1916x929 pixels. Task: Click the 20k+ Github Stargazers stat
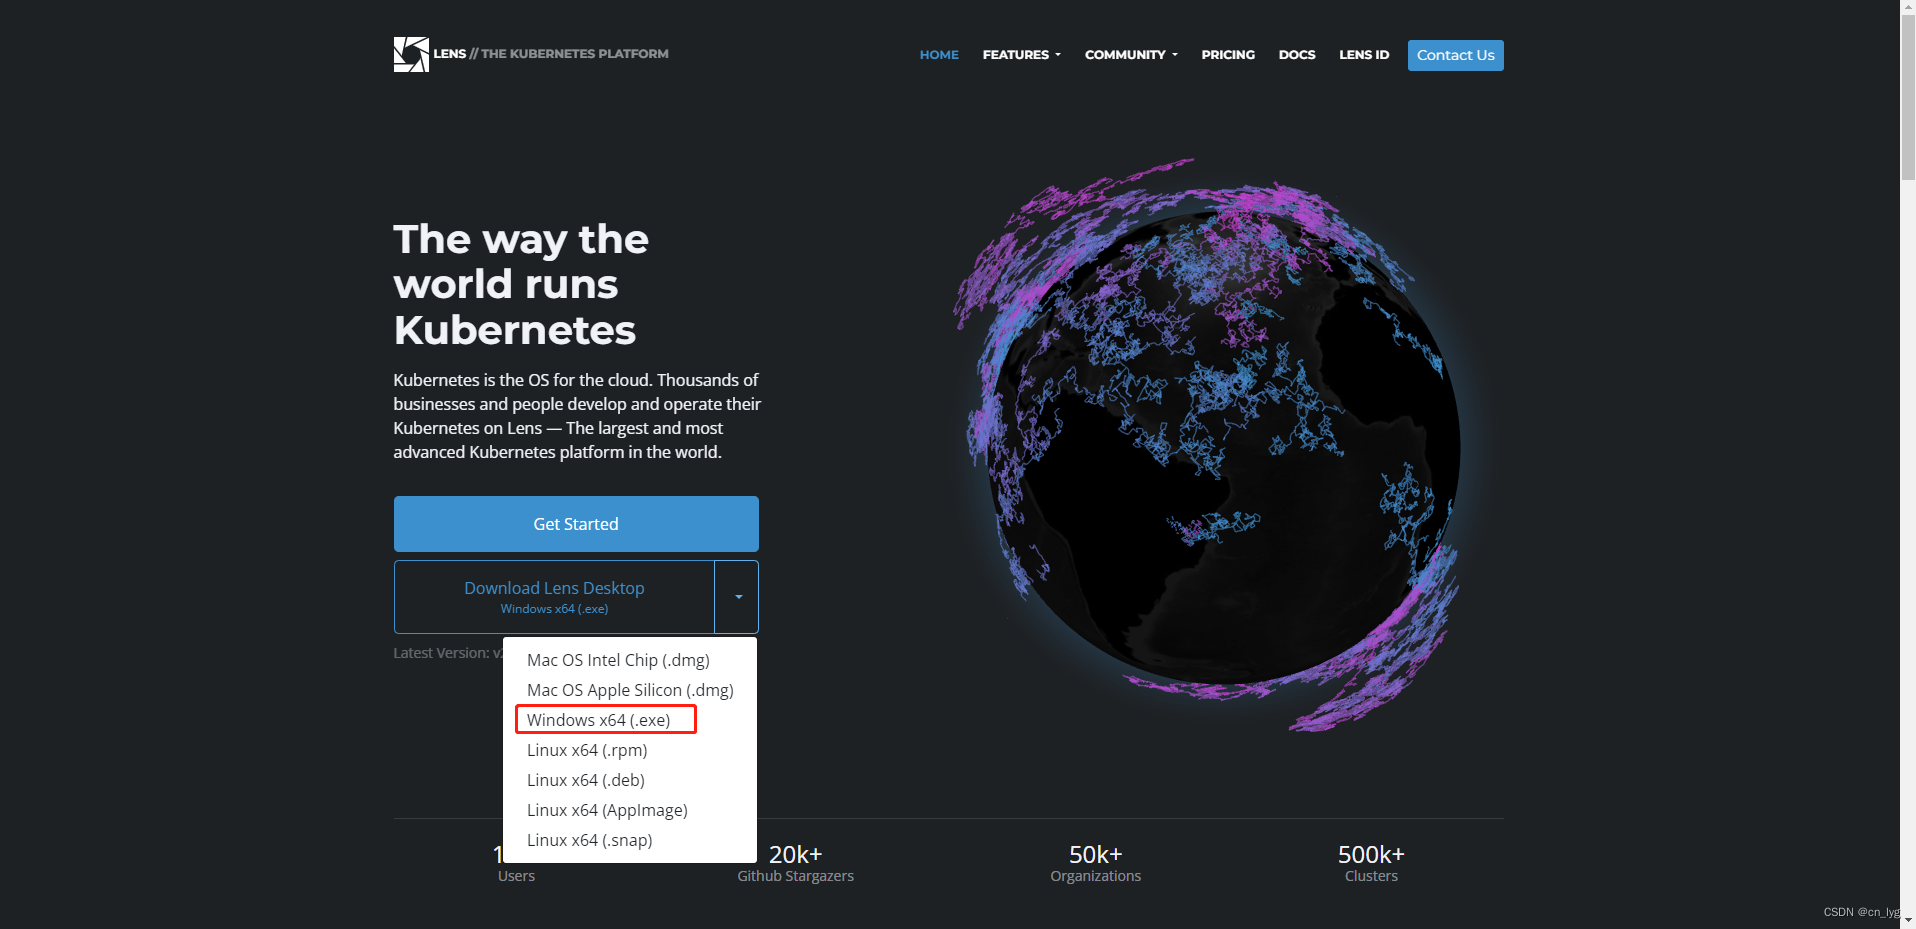796,864
